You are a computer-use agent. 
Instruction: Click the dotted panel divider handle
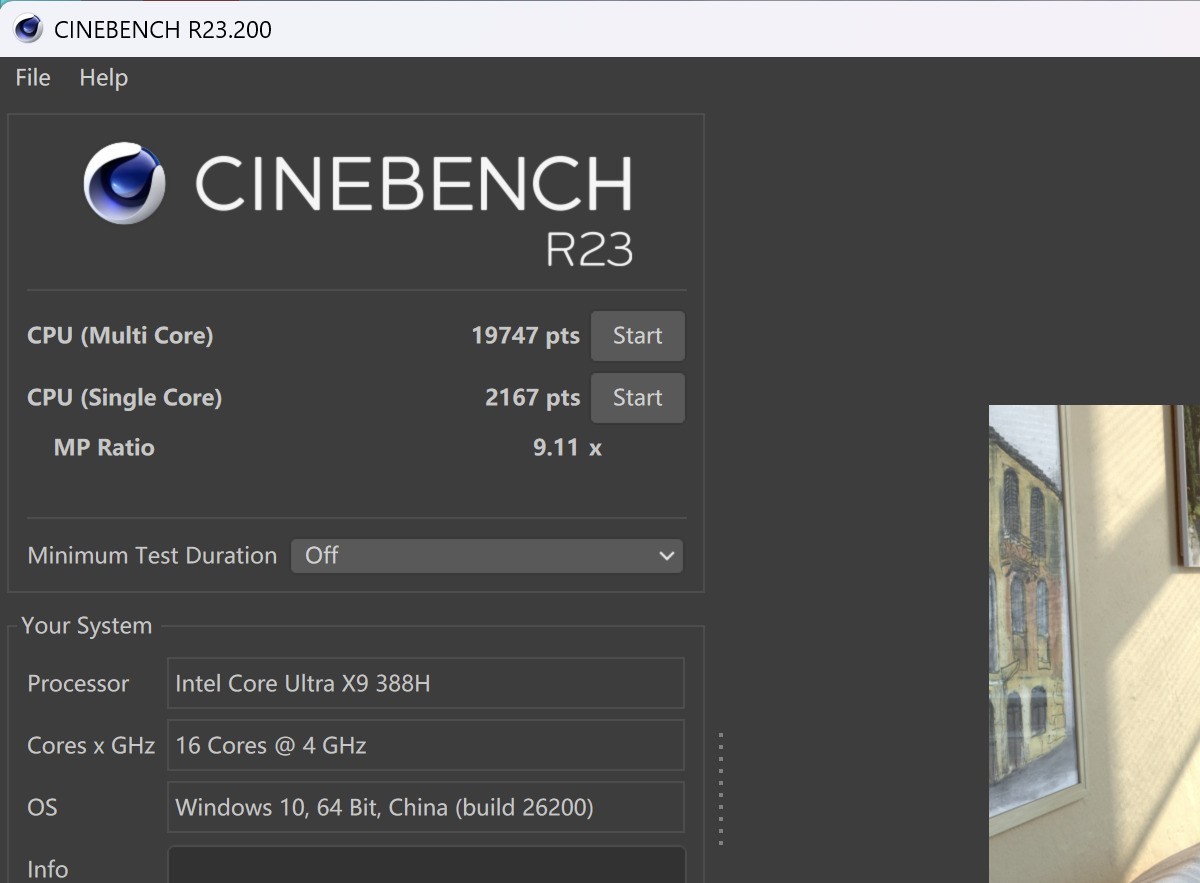point(720,788)
